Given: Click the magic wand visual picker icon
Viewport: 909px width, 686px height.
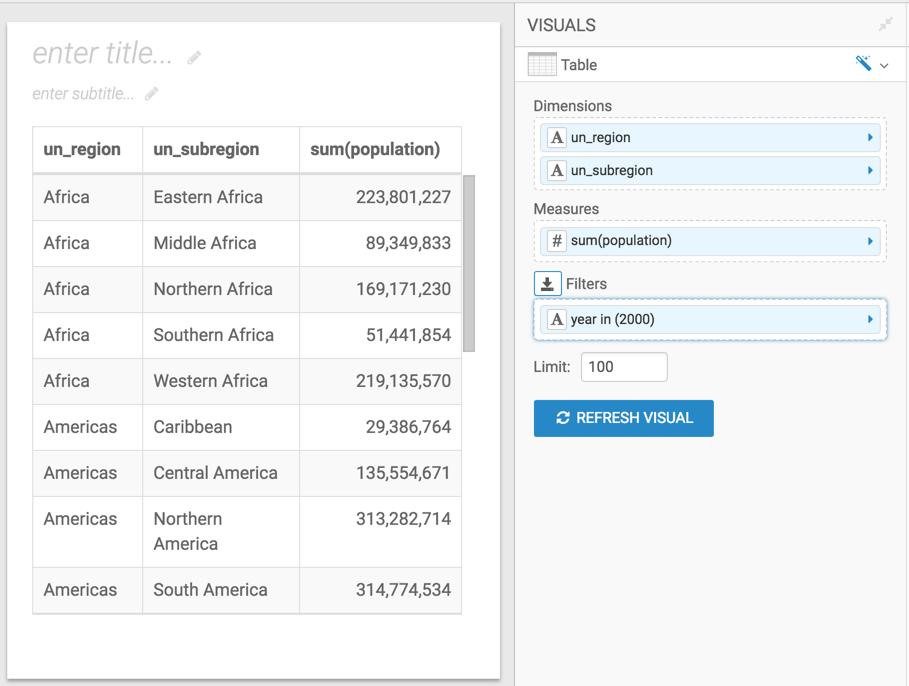Looking at the screenshot, I should (x=863, y=64).
